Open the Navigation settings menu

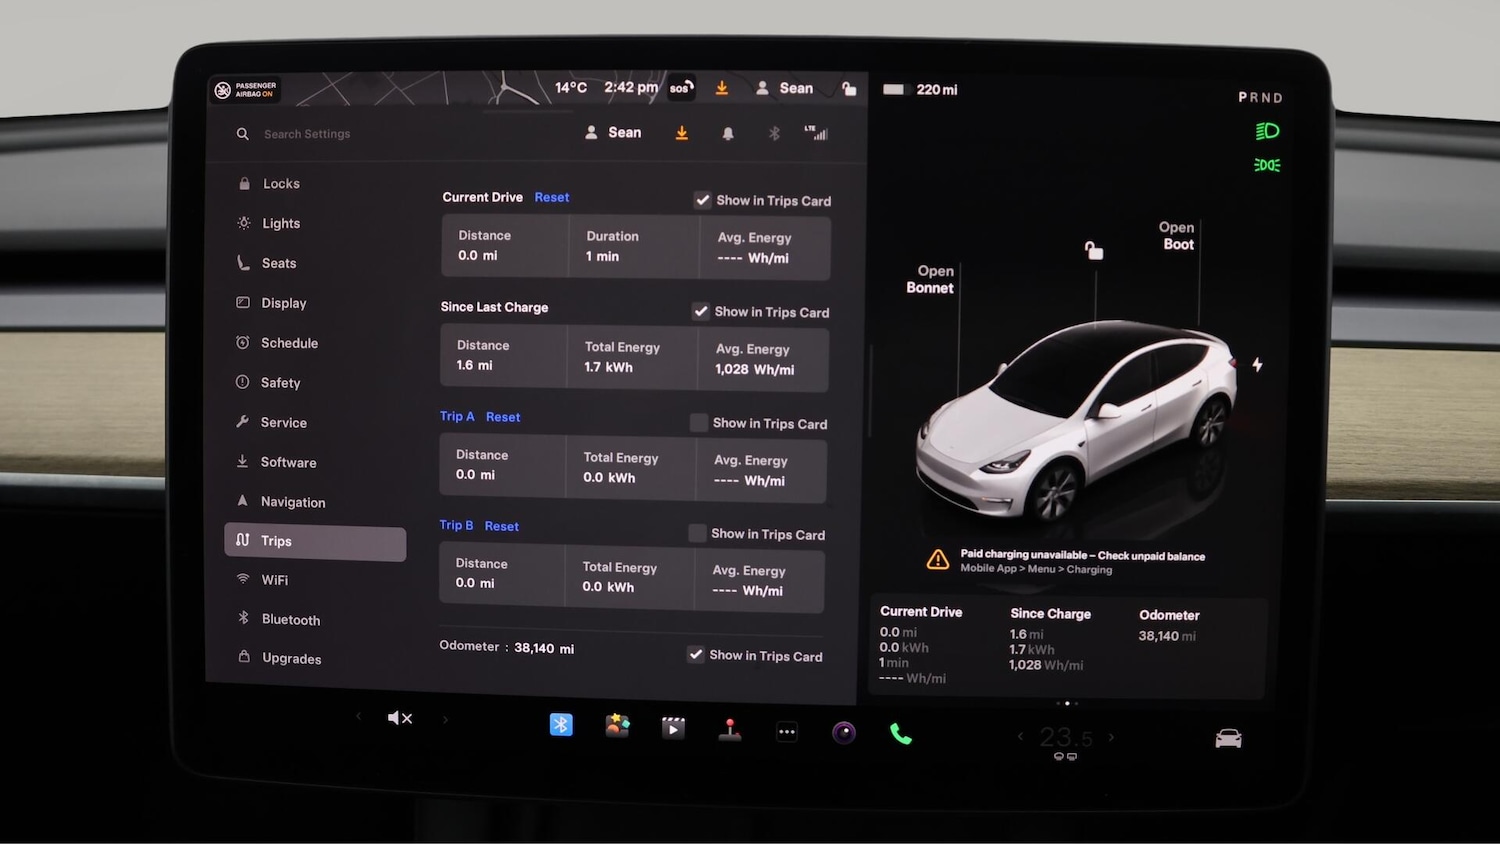(x=292, y=502)
